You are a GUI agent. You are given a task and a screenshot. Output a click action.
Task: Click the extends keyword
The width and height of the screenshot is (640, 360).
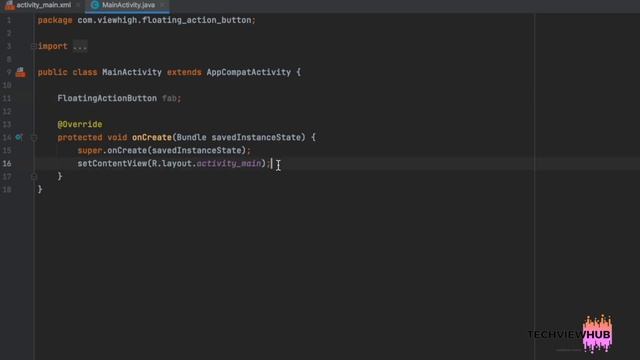tap(184, 72)
